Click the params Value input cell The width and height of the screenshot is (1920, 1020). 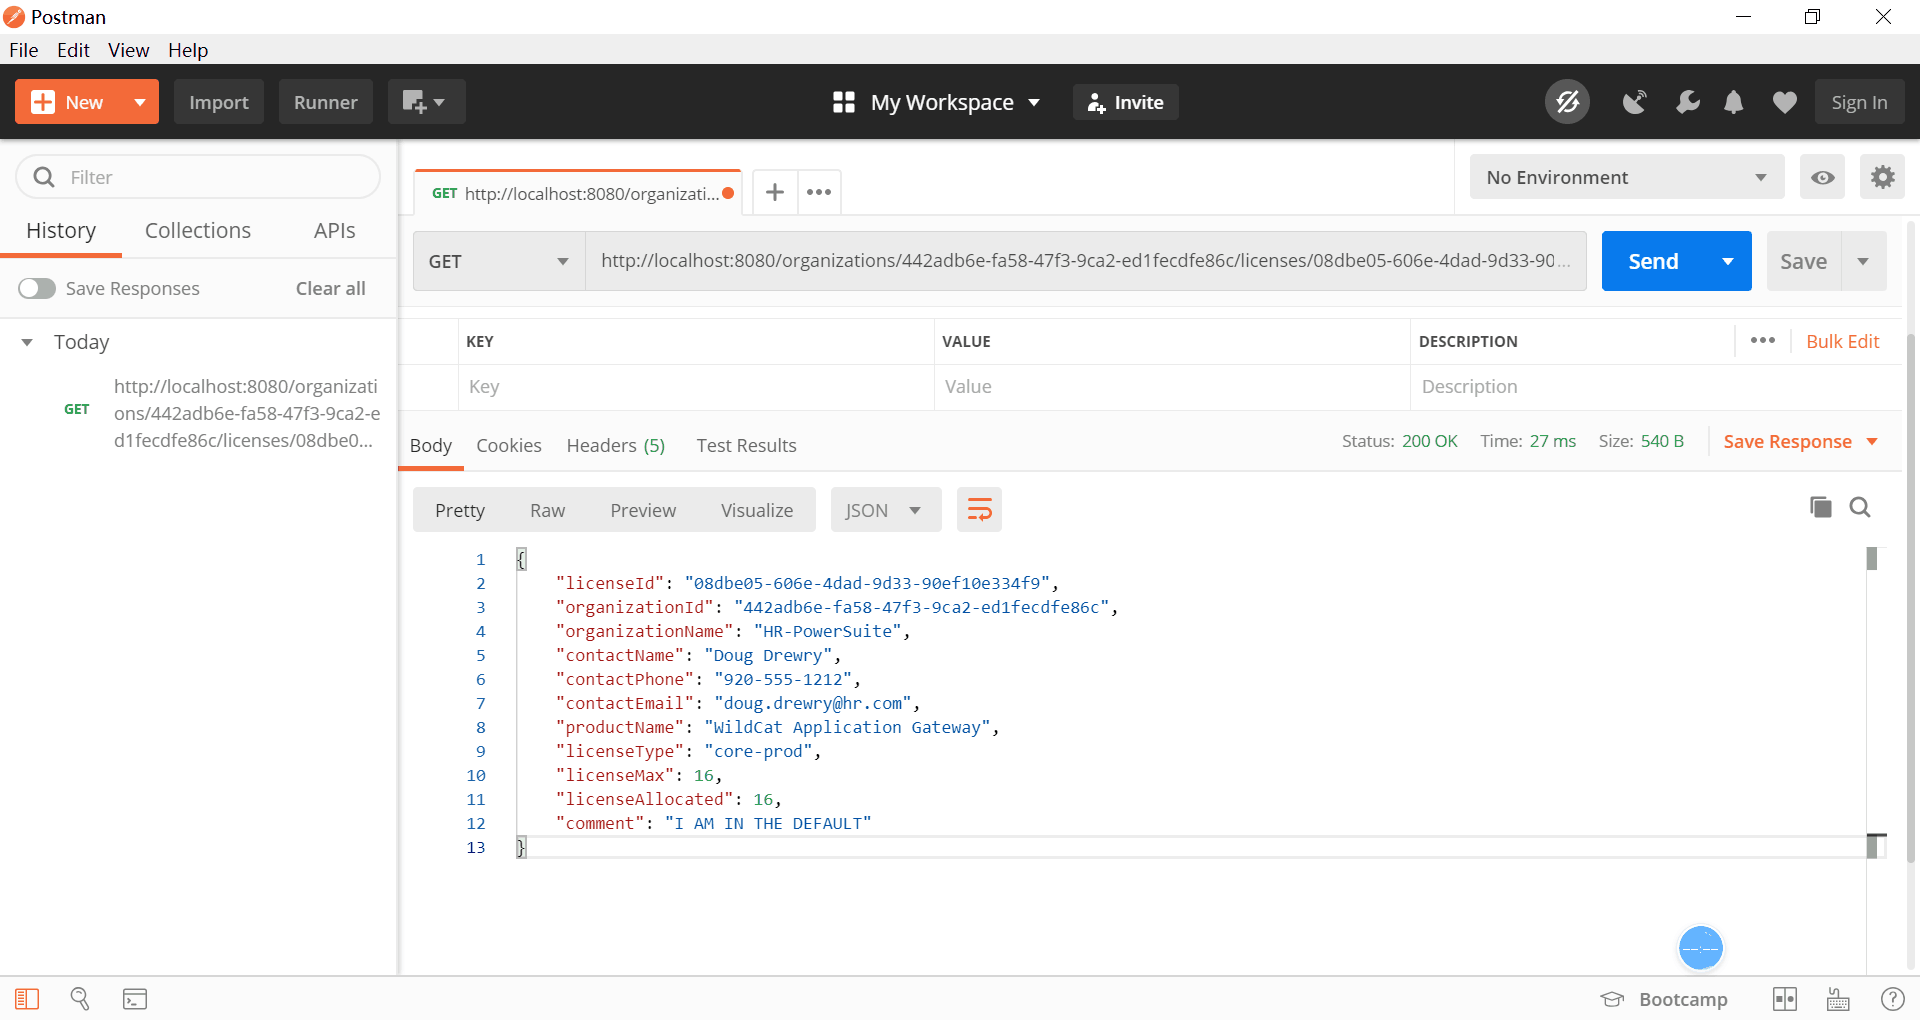click(1172, 386)
